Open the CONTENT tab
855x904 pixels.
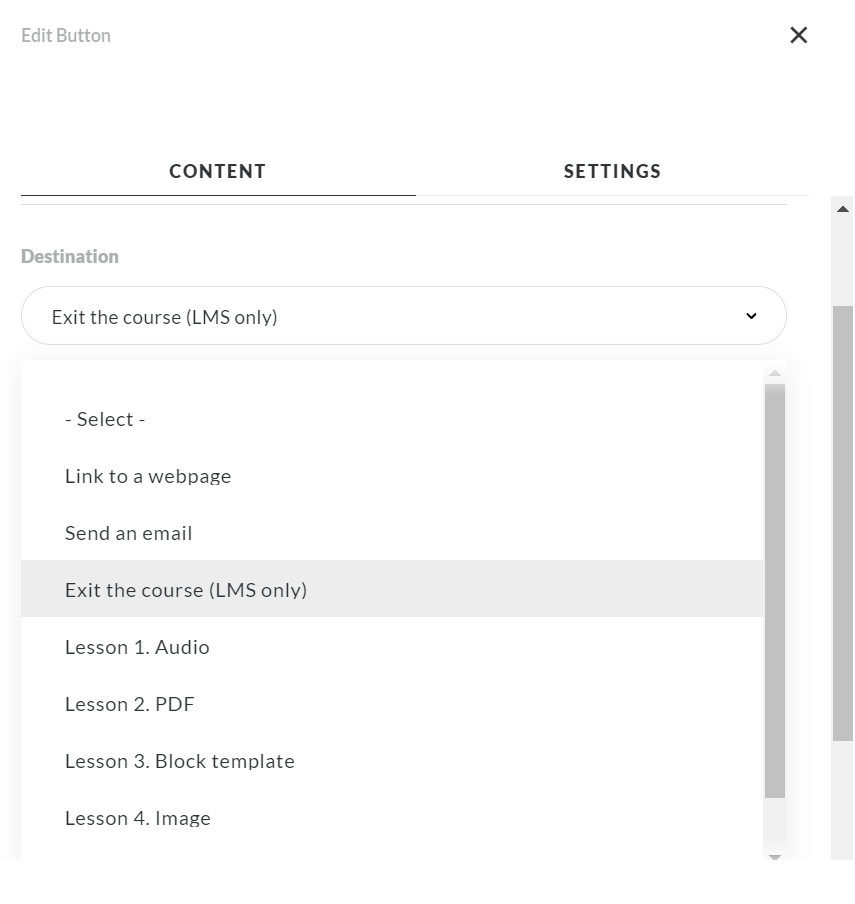[x=217, y=171]
